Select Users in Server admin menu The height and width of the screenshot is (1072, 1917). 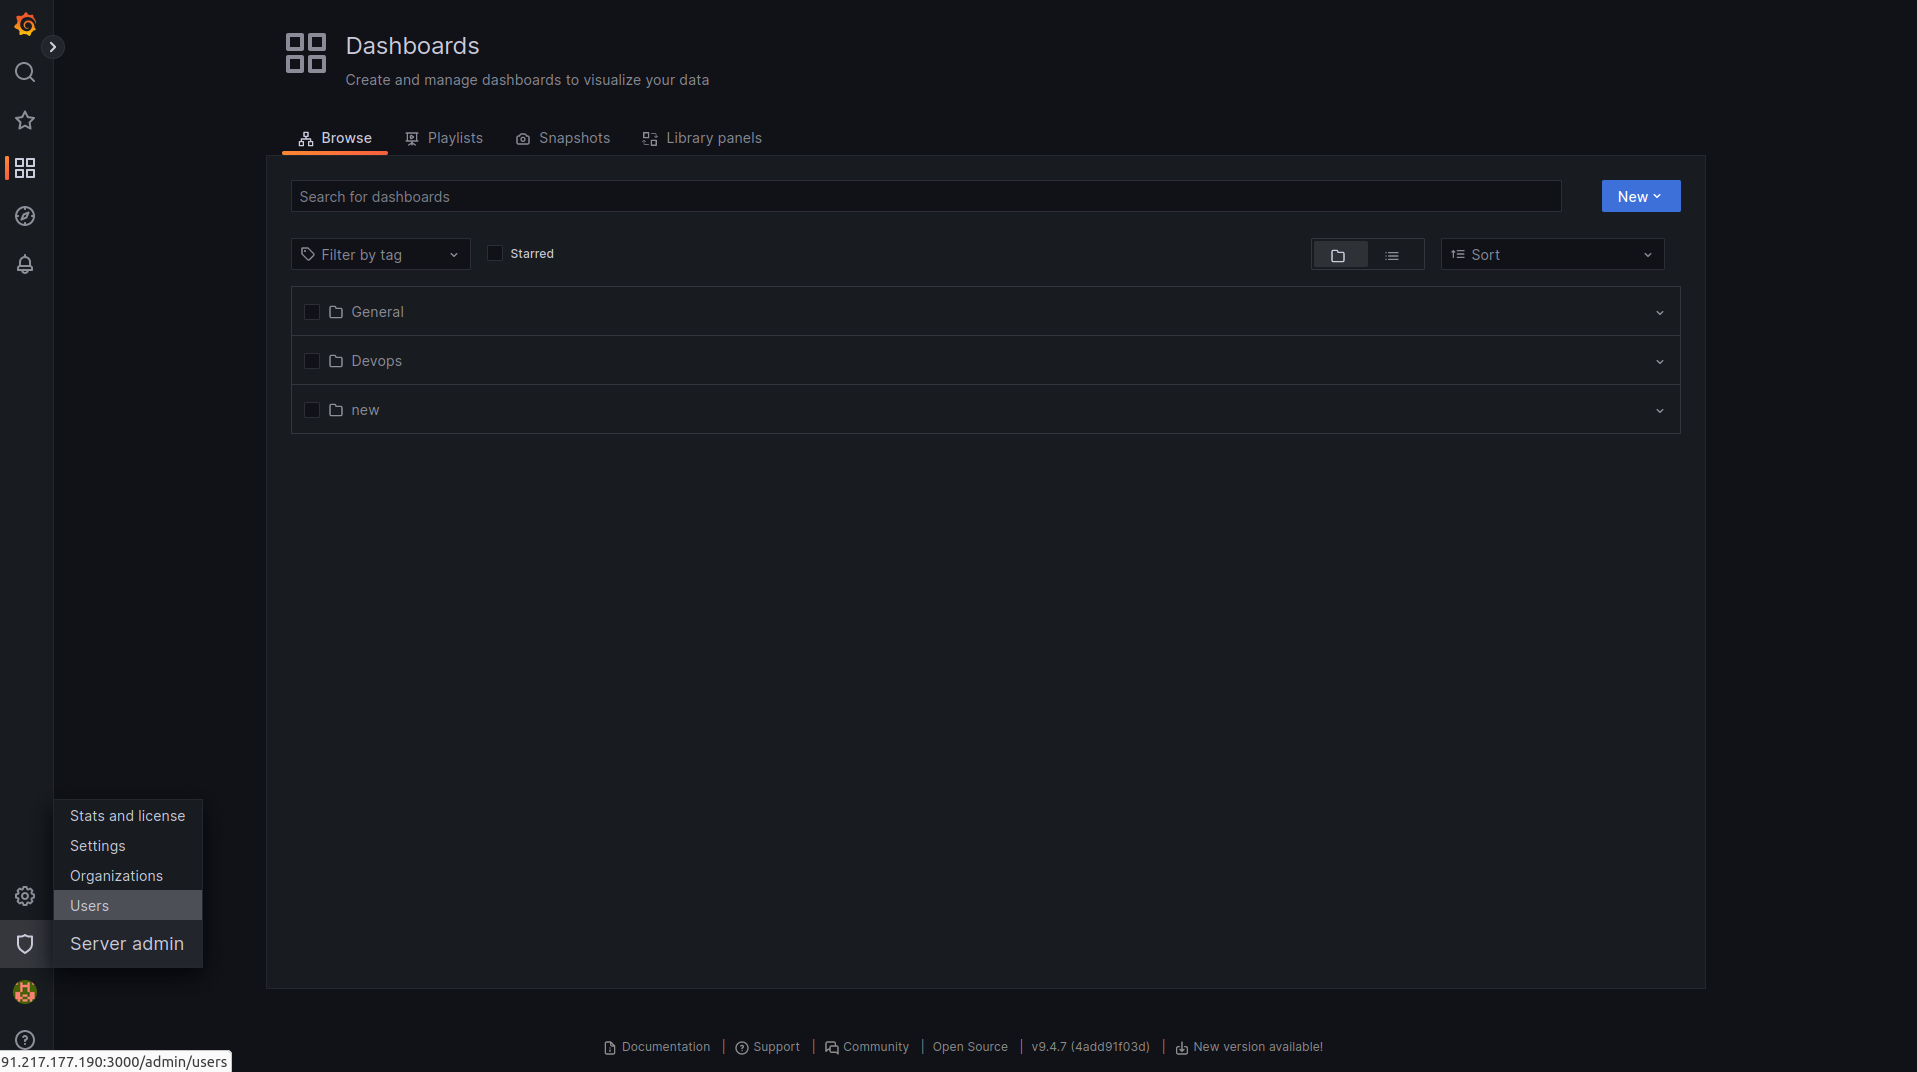coord(128,906)
